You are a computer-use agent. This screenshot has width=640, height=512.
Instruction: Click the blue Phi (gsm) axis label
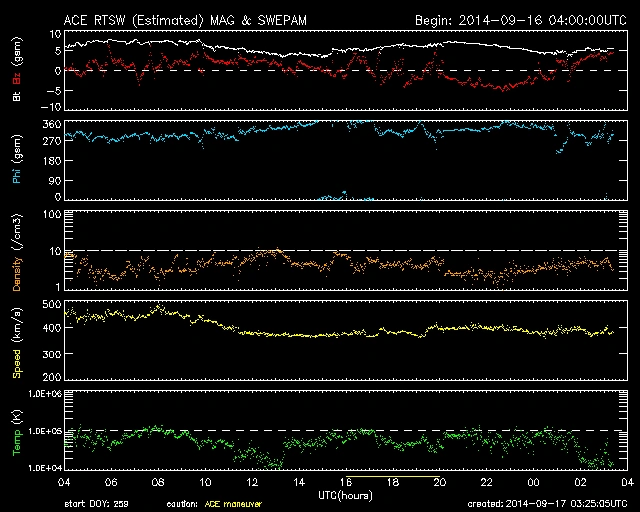[17, 161]
